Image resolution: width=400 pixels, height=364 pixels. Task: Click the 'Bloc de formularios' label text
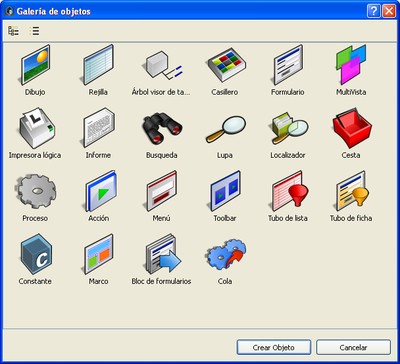click(161, 281)
